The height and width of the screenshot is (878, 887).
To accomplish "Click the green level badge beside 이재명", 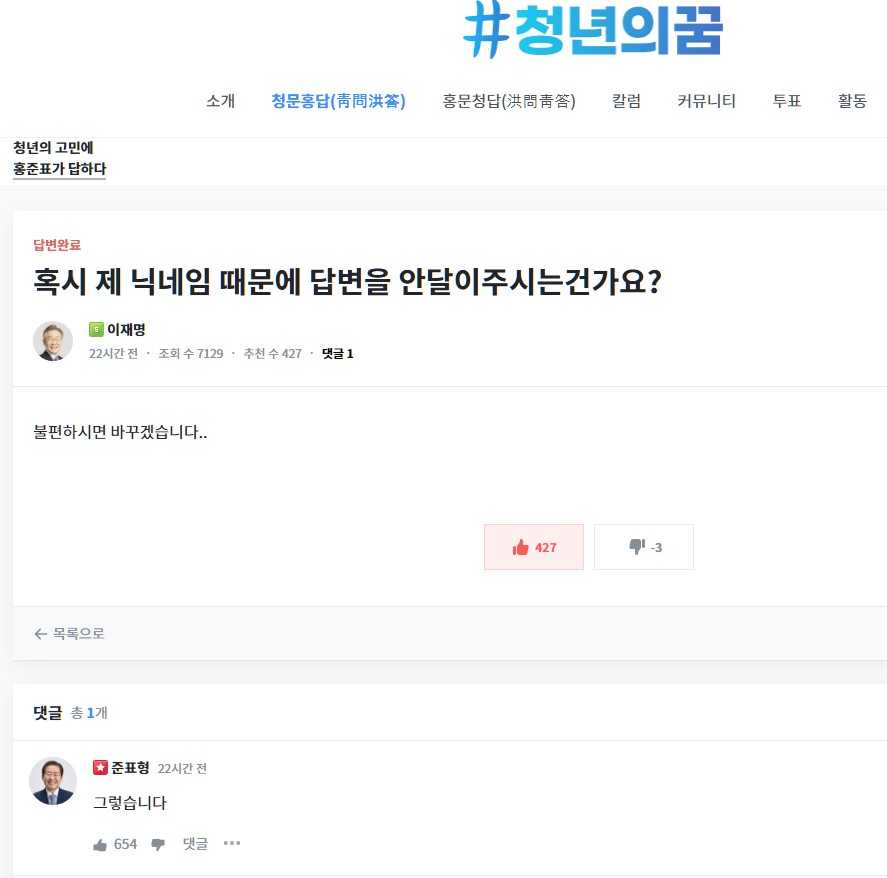I will (96, 329).
